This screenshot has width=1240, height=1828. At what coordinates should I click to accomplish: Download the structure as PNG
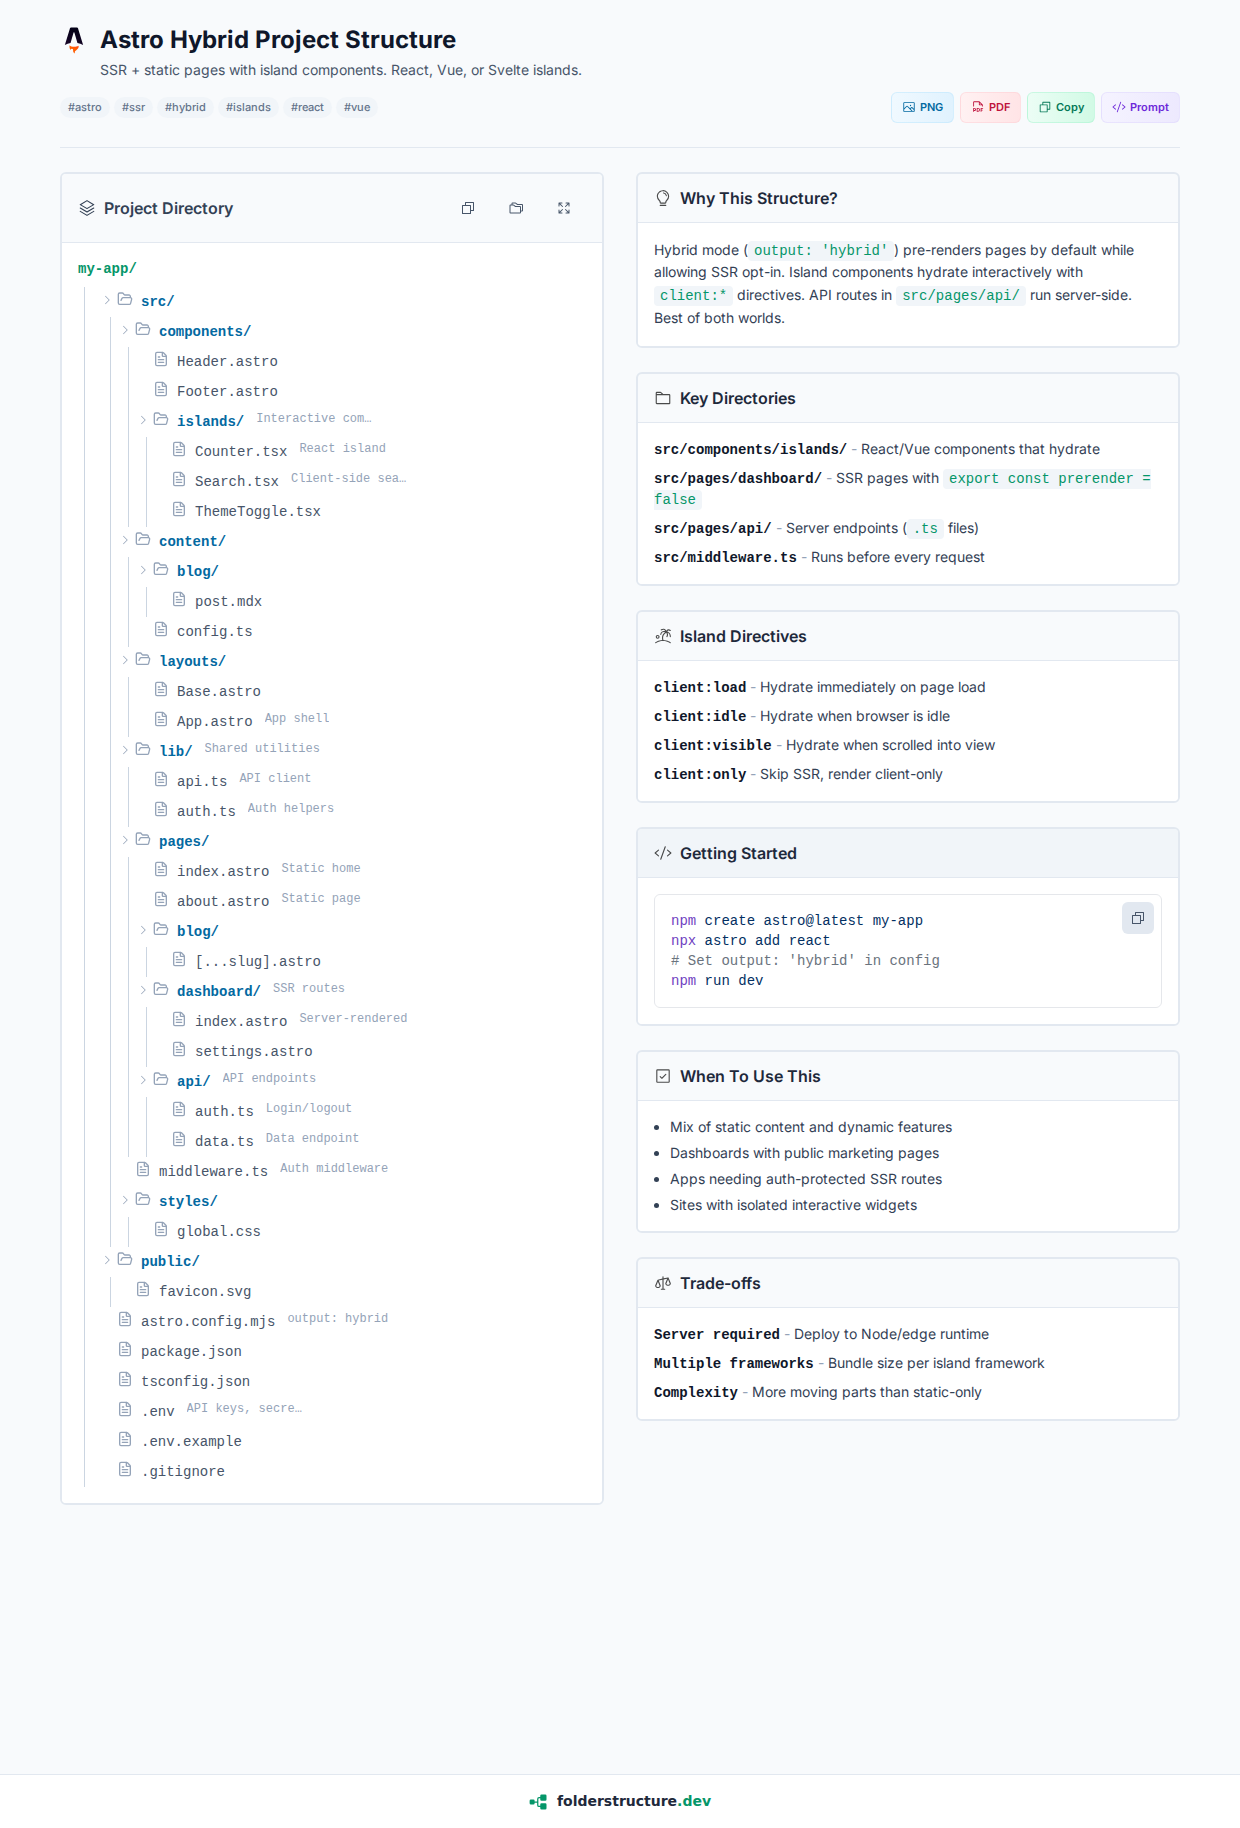tap(922, 107)
